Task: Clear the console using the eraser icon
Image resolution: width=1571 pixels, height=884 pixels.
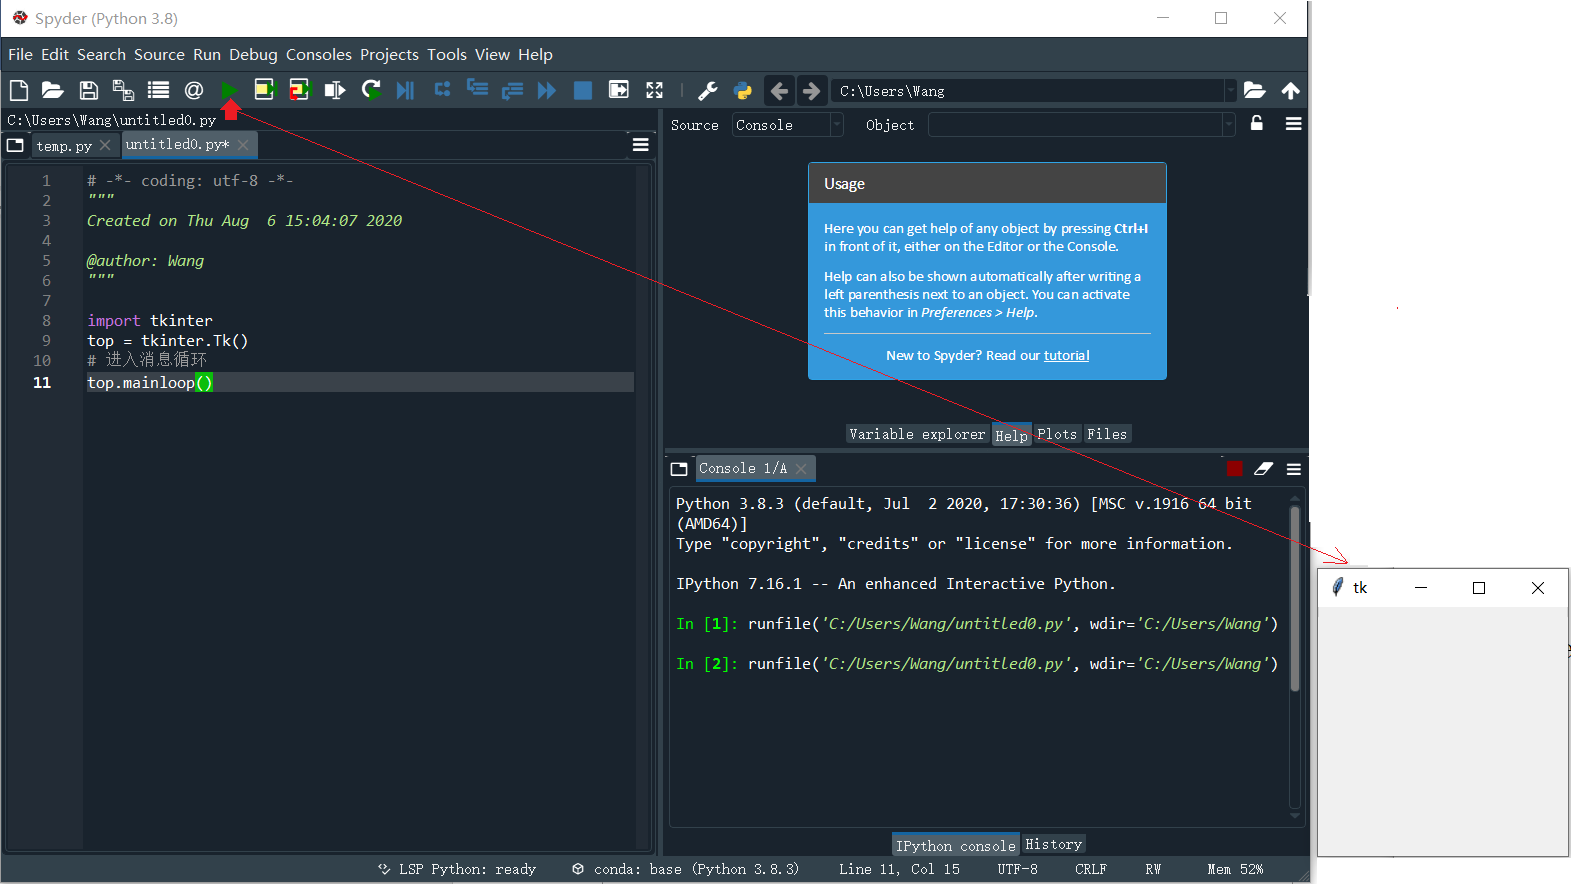Action: [x=1264, y=468]
